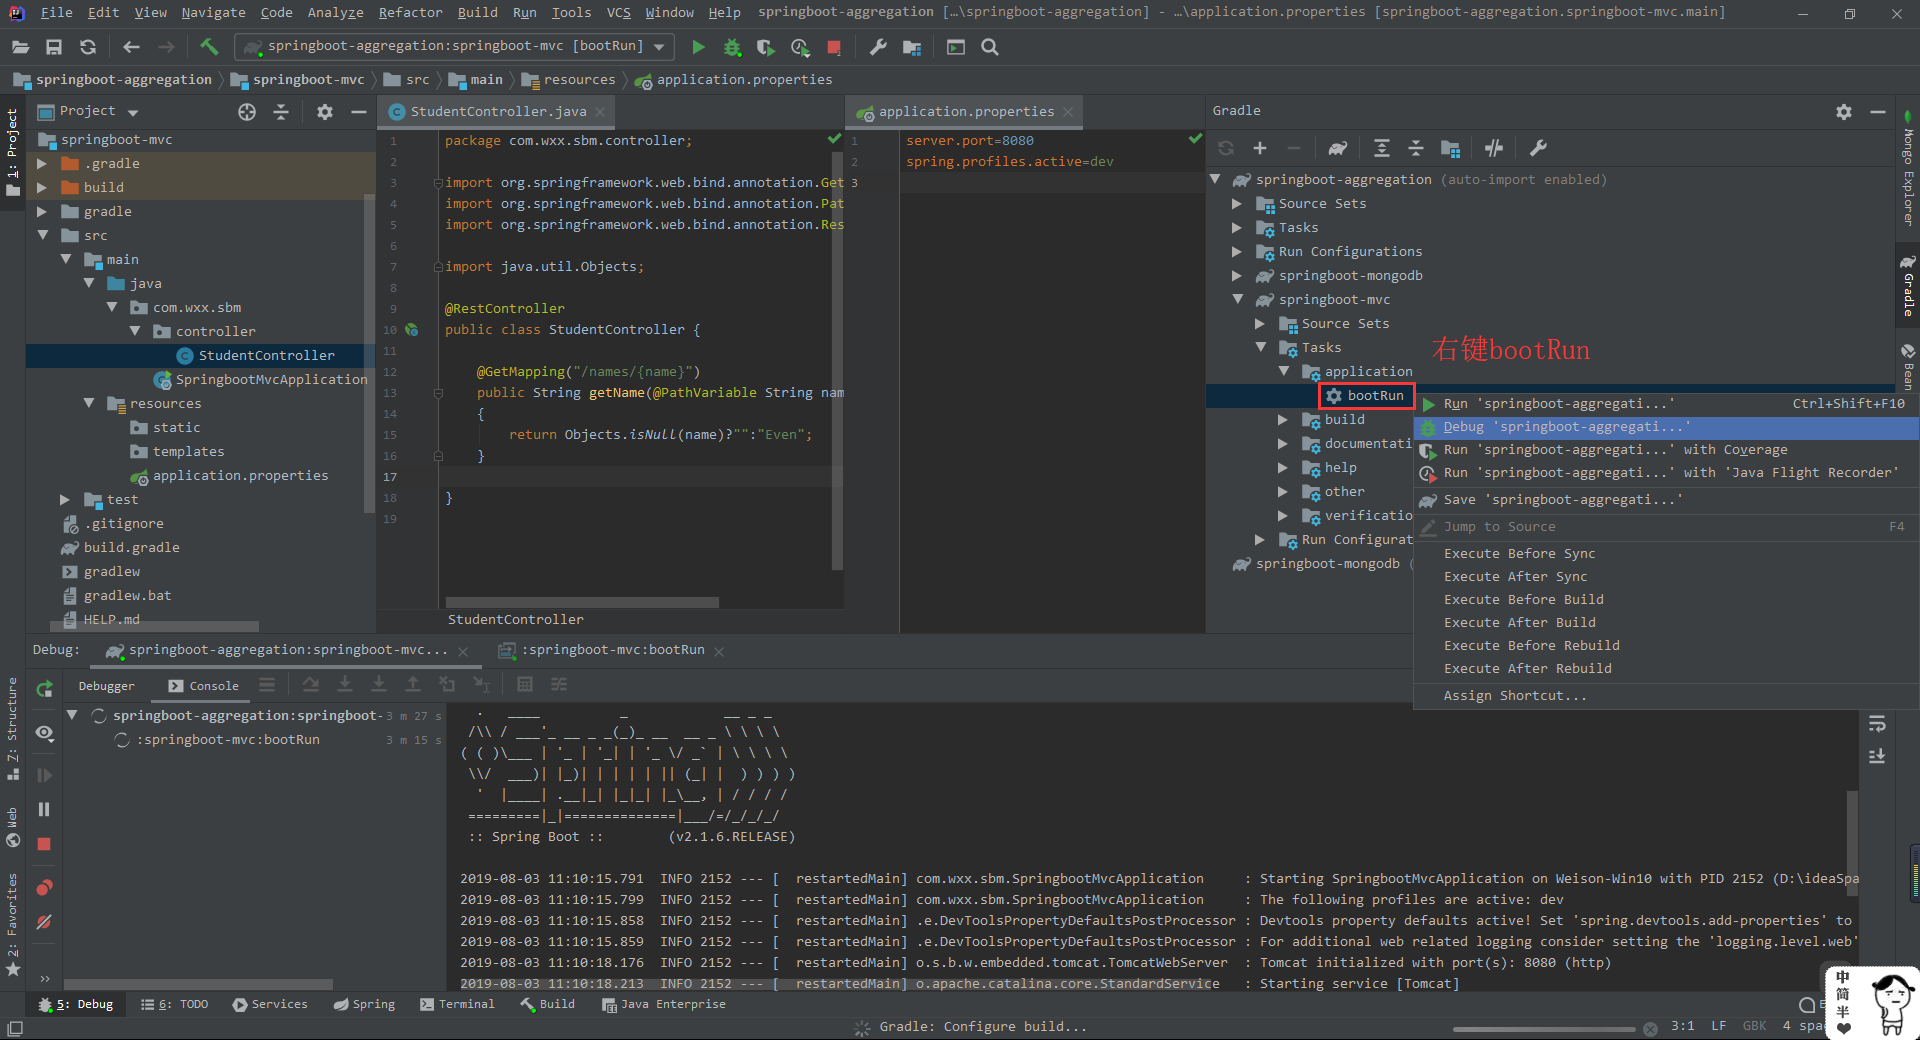Open the 6: TODO tool window button
The height and width of the screenshot is (1040, 1920).
(x=175, y=1005)
